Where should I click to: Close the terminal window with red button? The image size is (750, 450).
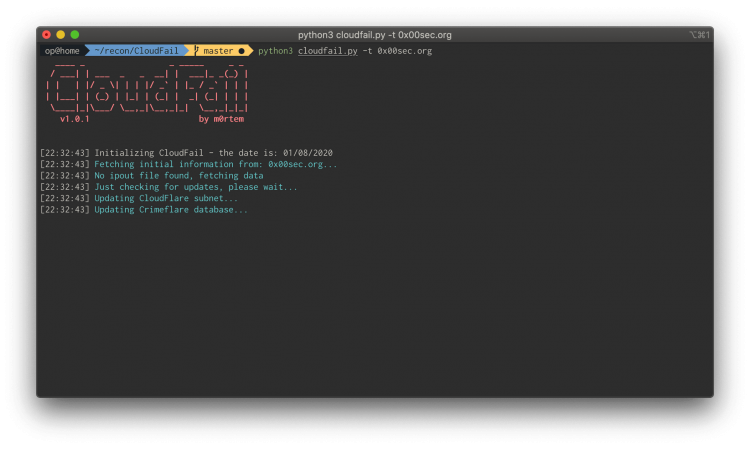[x=46, y=34]
